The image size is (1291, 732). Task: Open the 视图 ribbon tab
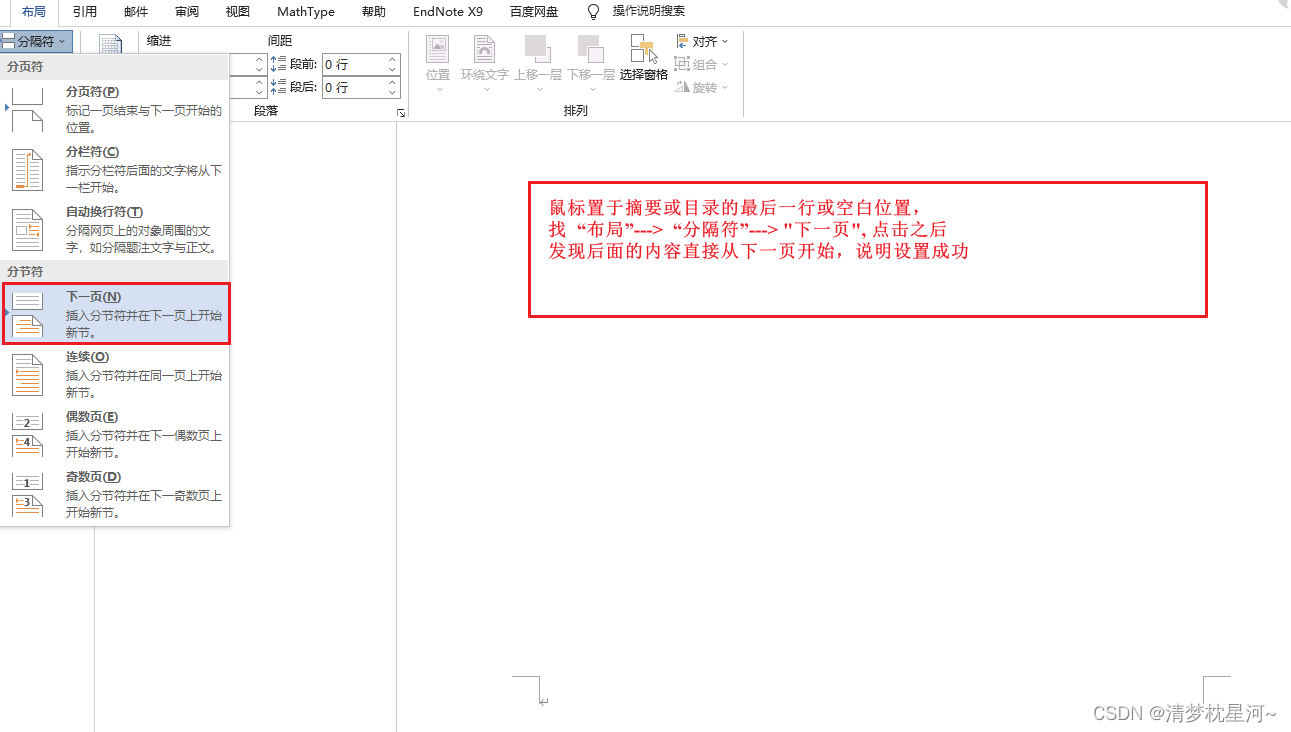pos(238,12)
